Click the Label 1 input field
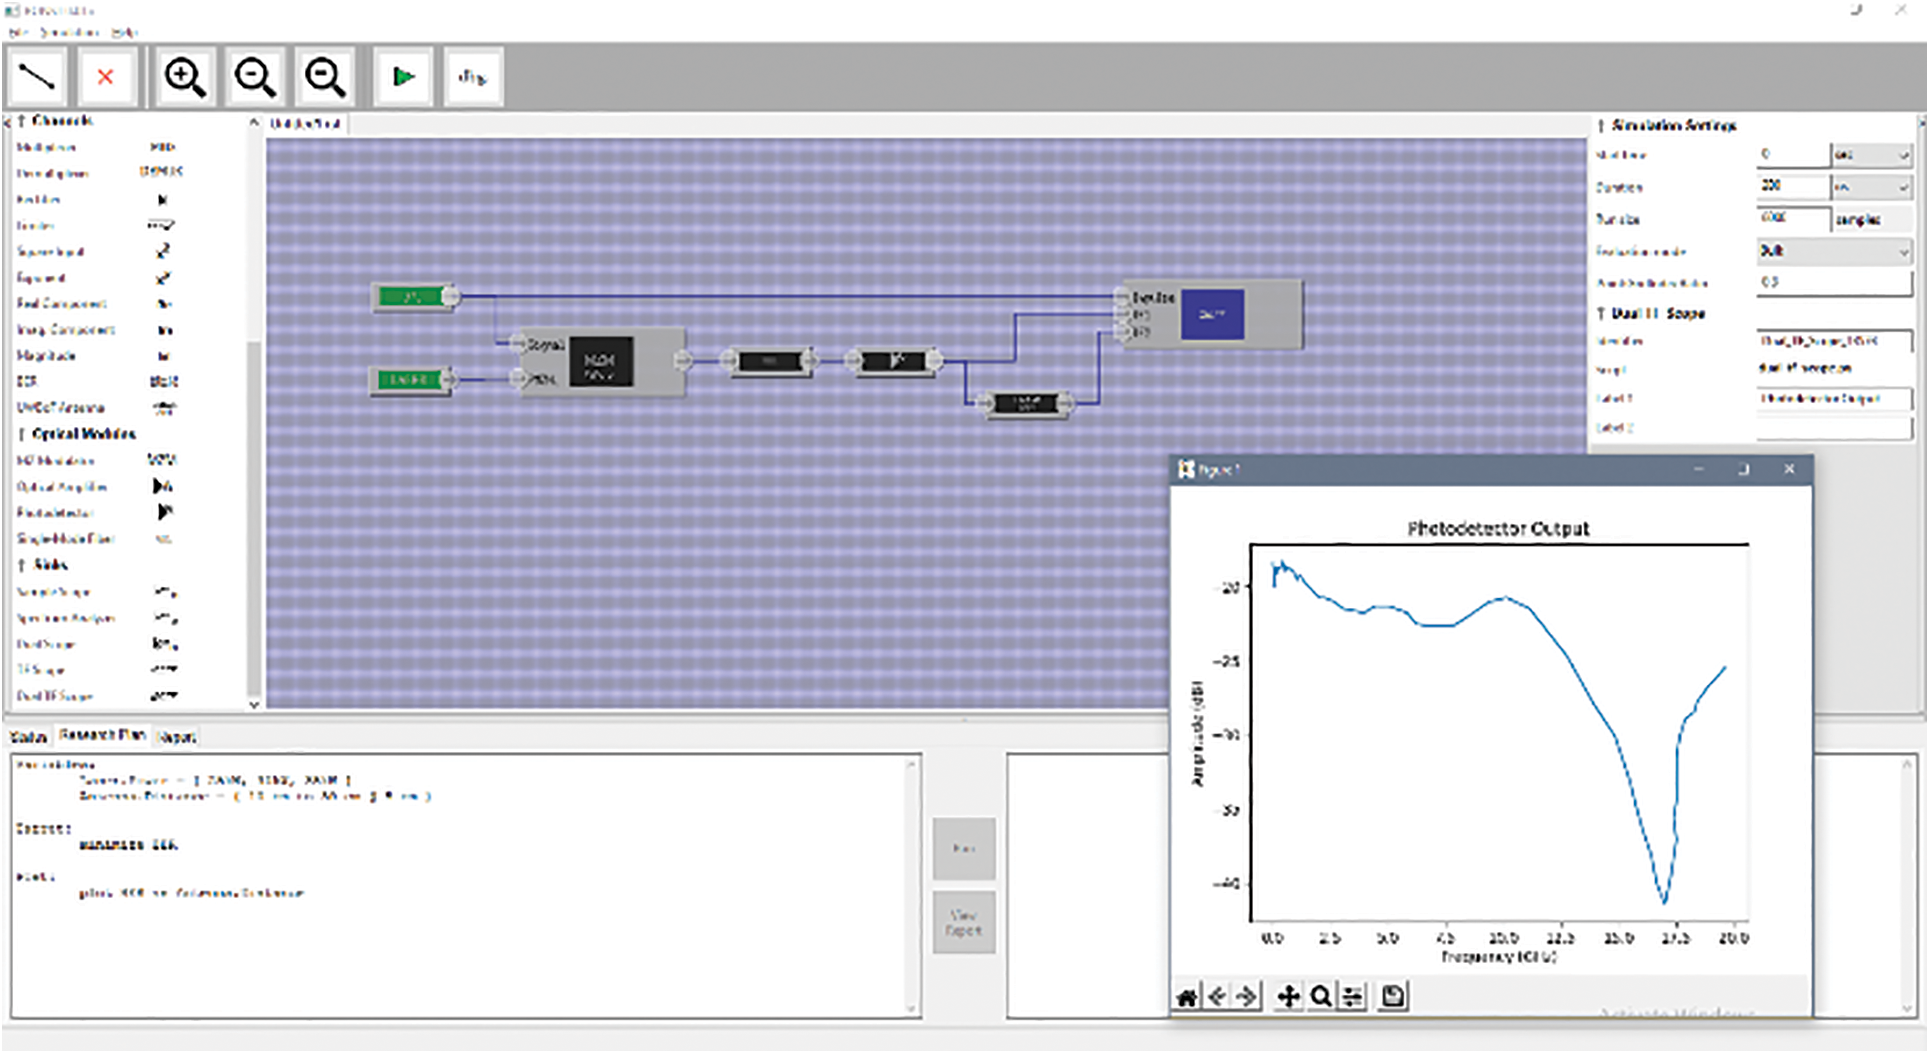This screenshot has width=1930, height=1054. pos(1834,398)
